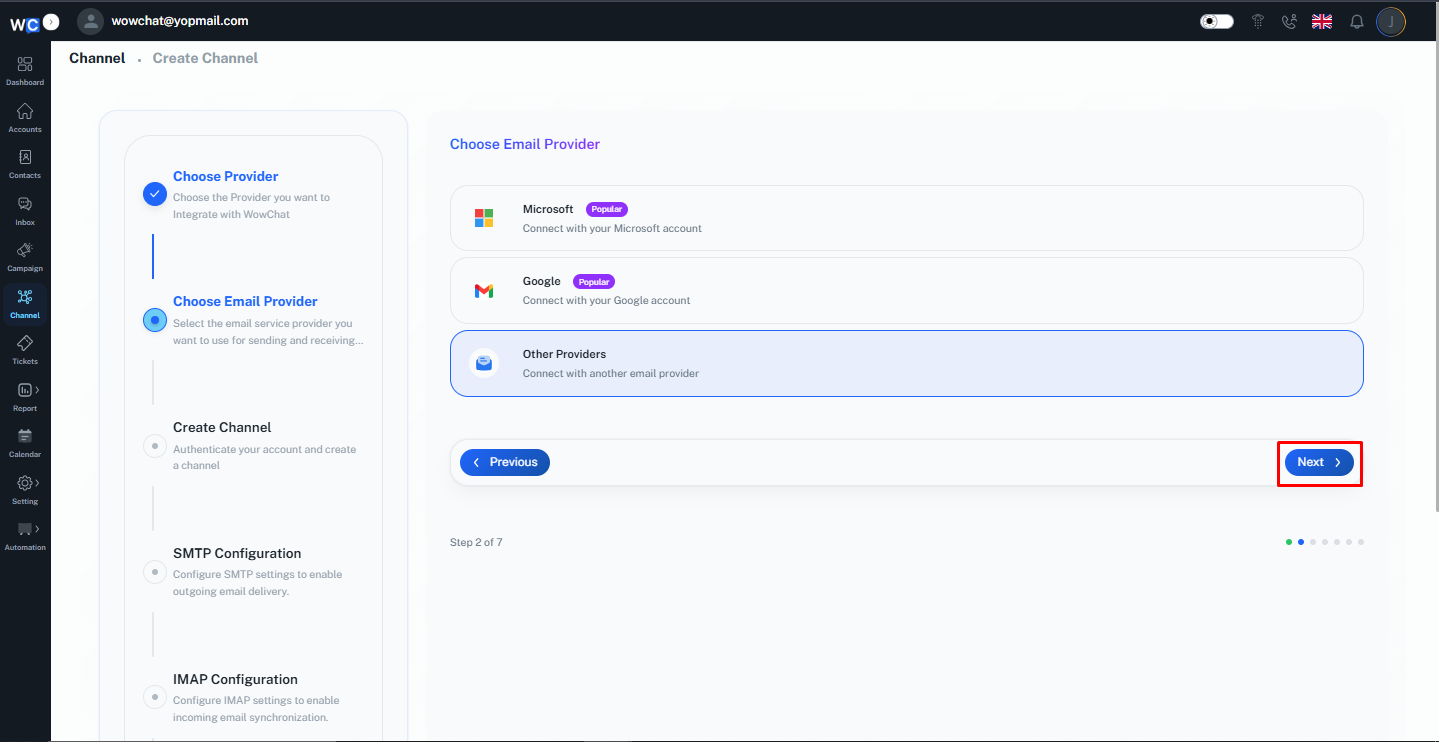Click the Popular badge next to Microsoft
1439x742 pixels.
(x=607, y=209)
